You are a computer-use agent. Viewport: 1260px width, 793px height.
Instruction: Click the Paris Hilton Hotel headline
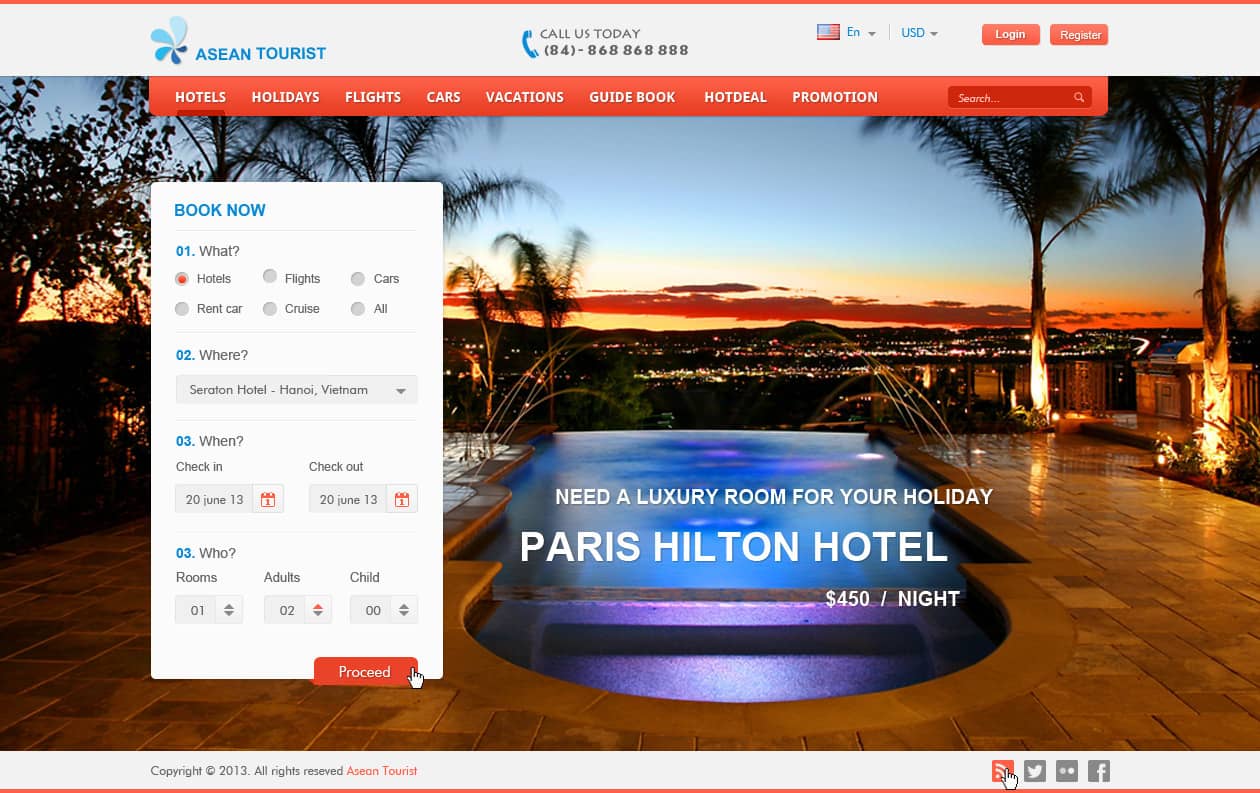coord(734,547)
